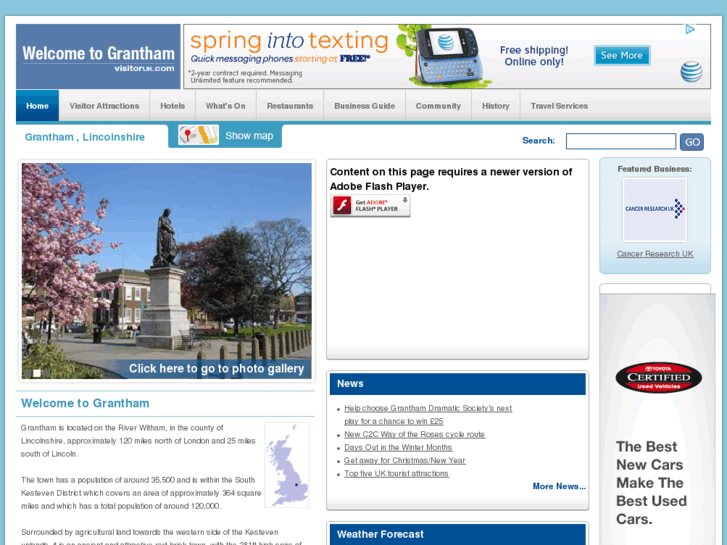Click the Welcome to Grantham site logo
The height and width of the screenshot is (545, 727).
[98, 57]
